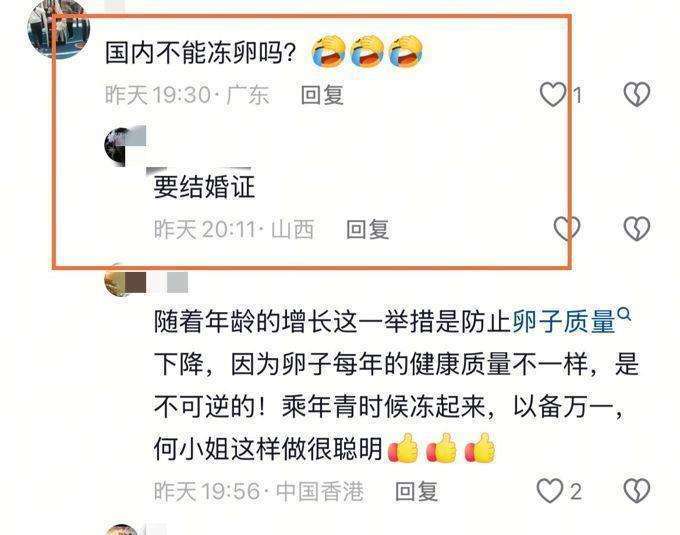This screenshot has height=535, width=680.
Task: Tap the thumbs-up emoji row
Action: [x=442, y=448]
